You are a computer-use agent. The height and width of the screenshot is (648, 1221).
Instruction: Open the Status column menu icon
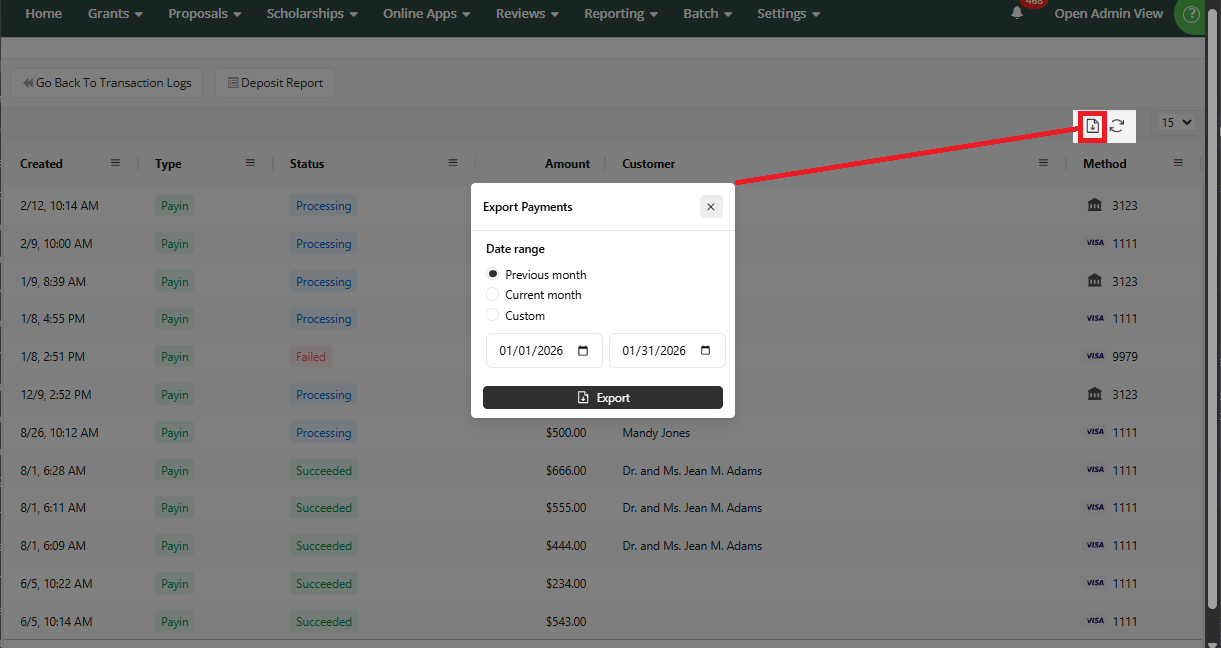pyautogui.click(x=453, y=163)
